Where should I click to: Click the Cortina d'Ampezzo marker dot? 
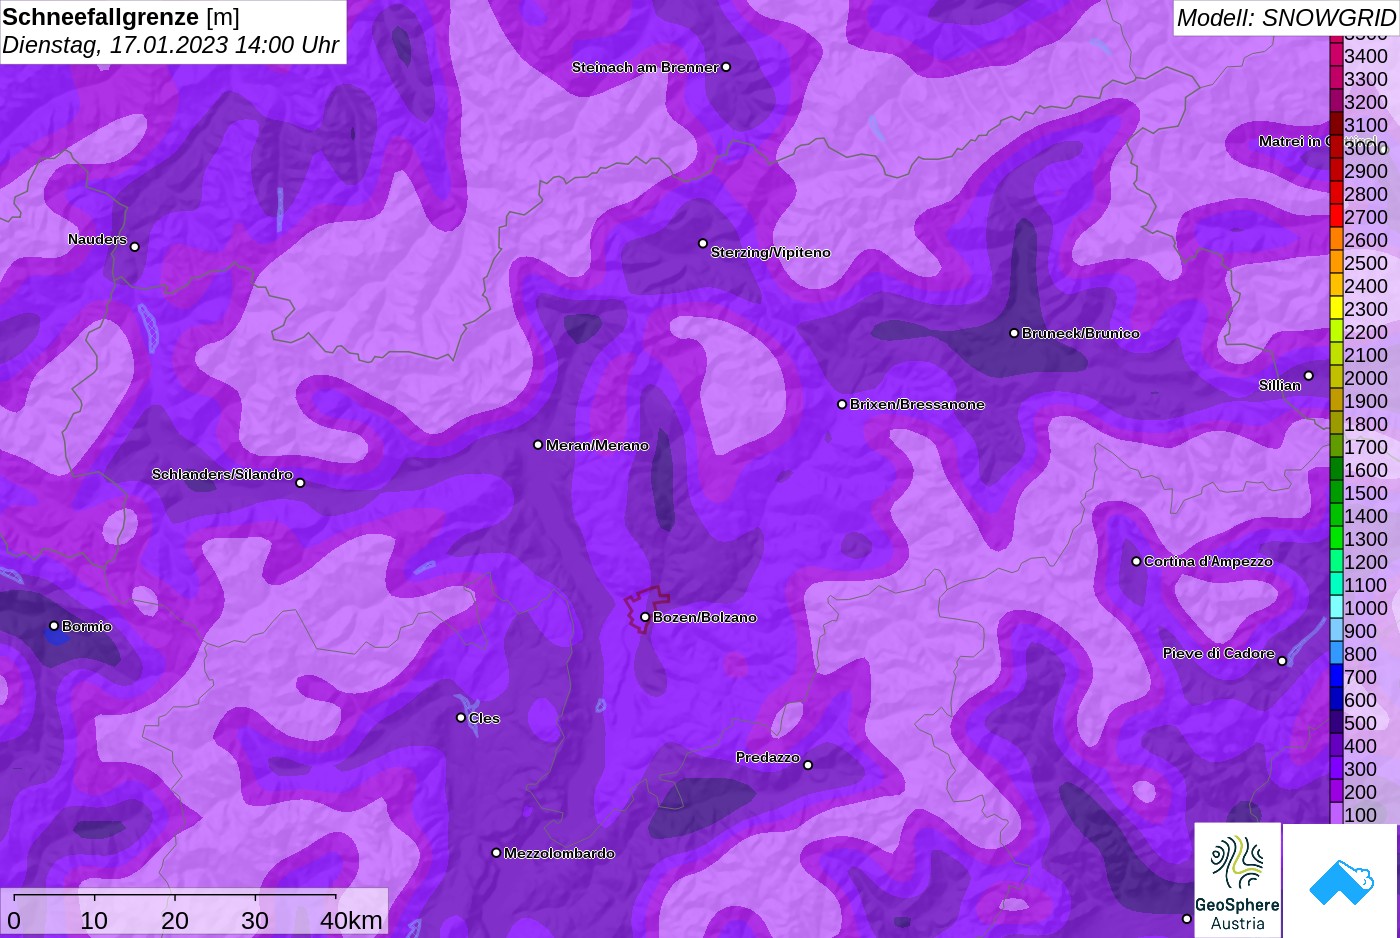point(1136,561)
